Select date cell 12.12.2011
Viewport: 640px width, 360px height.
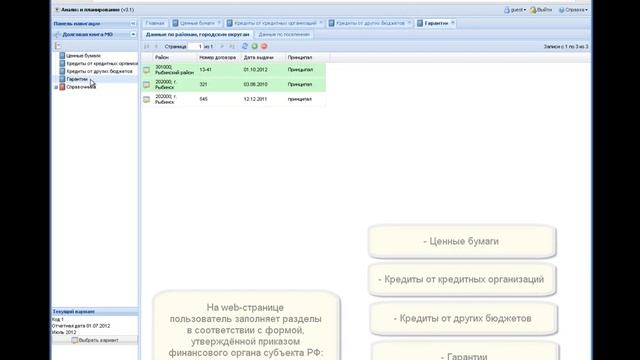(x=263, y=99)
